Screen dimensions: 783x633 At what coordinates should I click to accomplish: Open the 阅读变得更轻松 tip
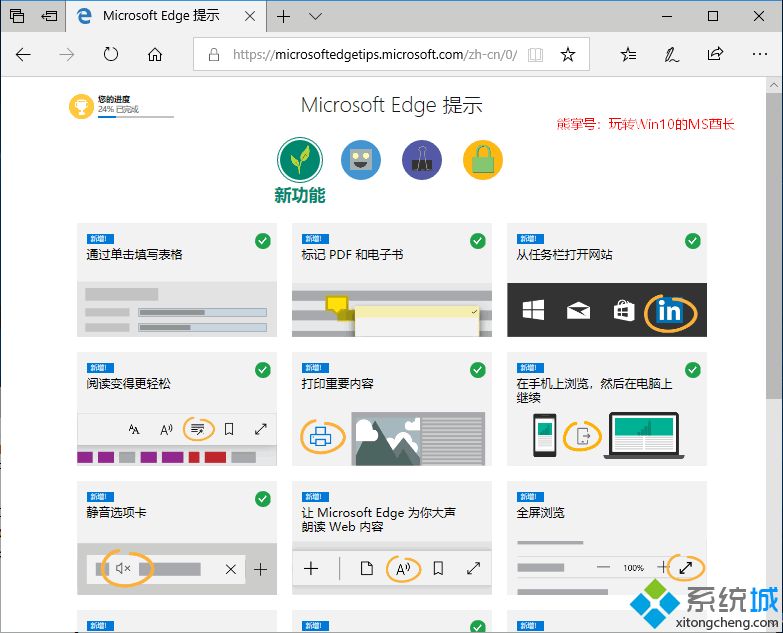pos(177,409)
